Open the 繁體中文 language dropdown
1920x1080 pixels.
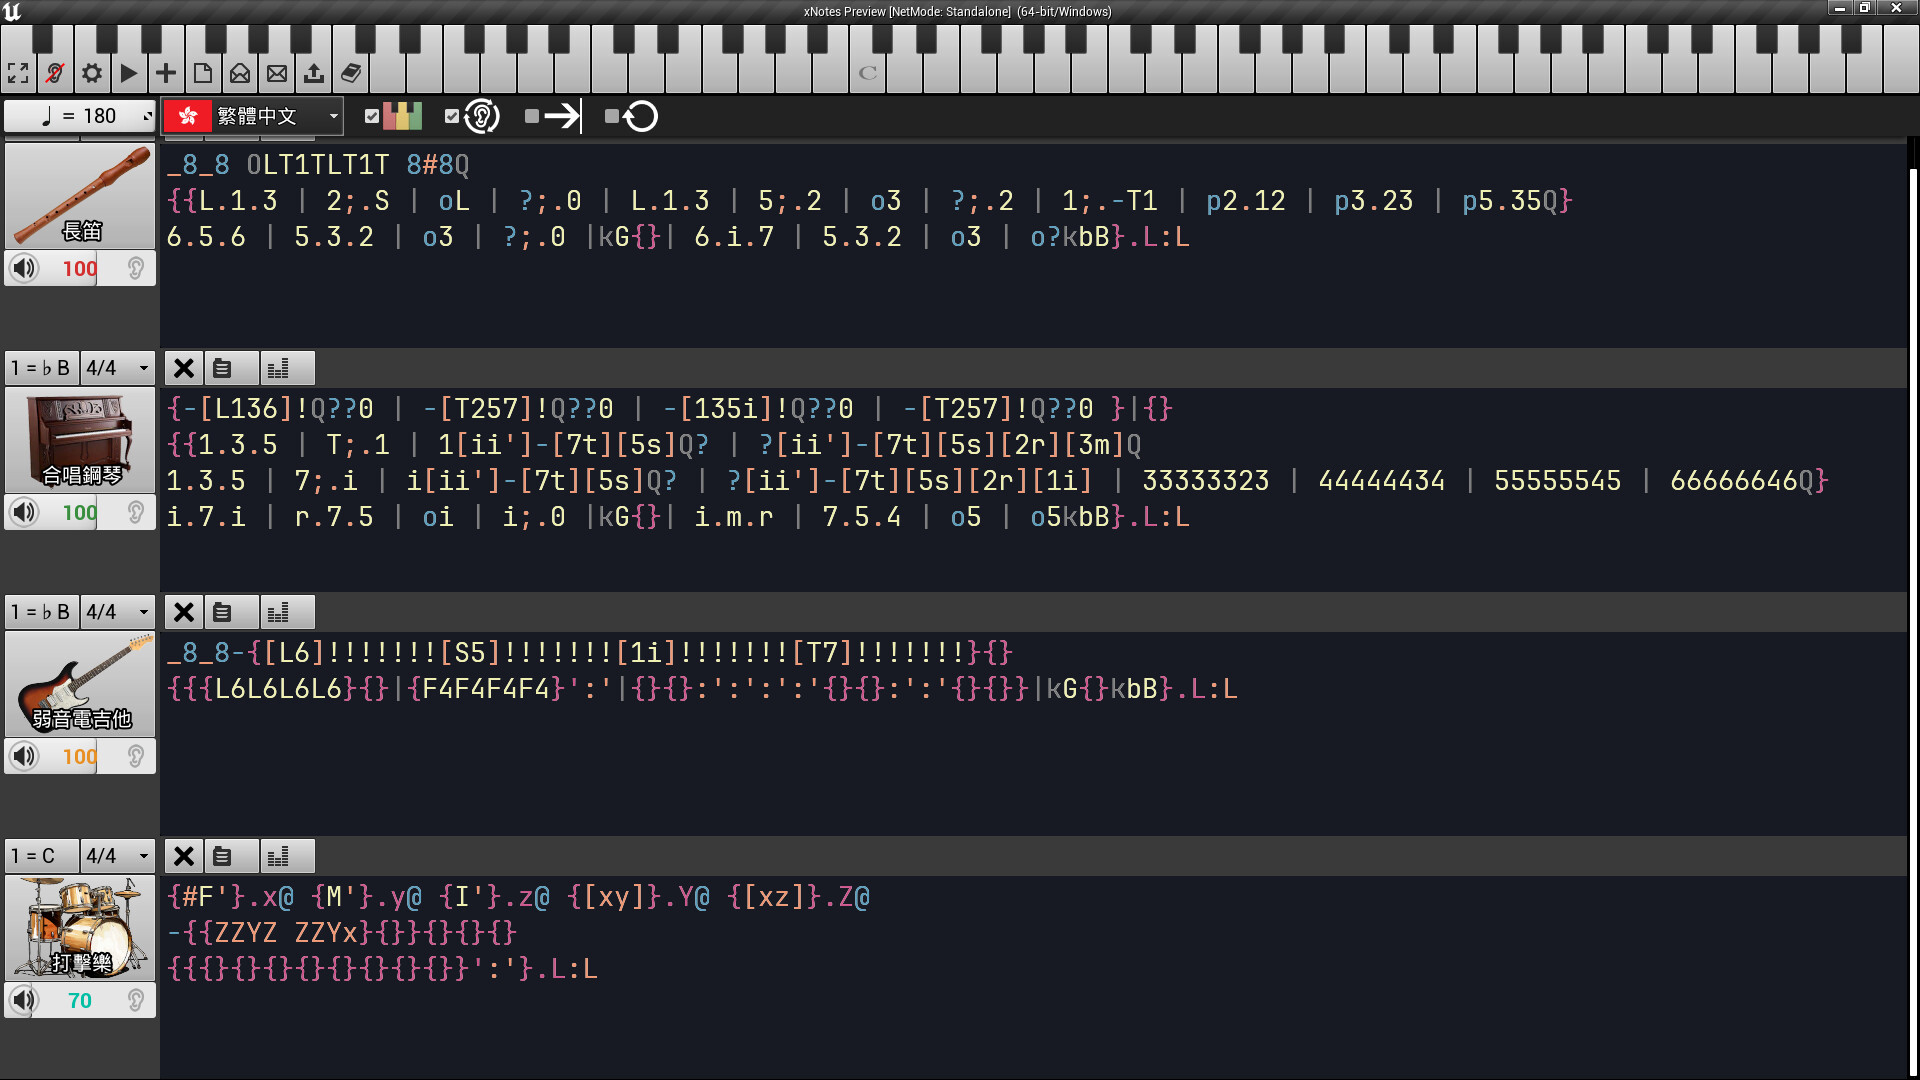(x=253, y=116)
